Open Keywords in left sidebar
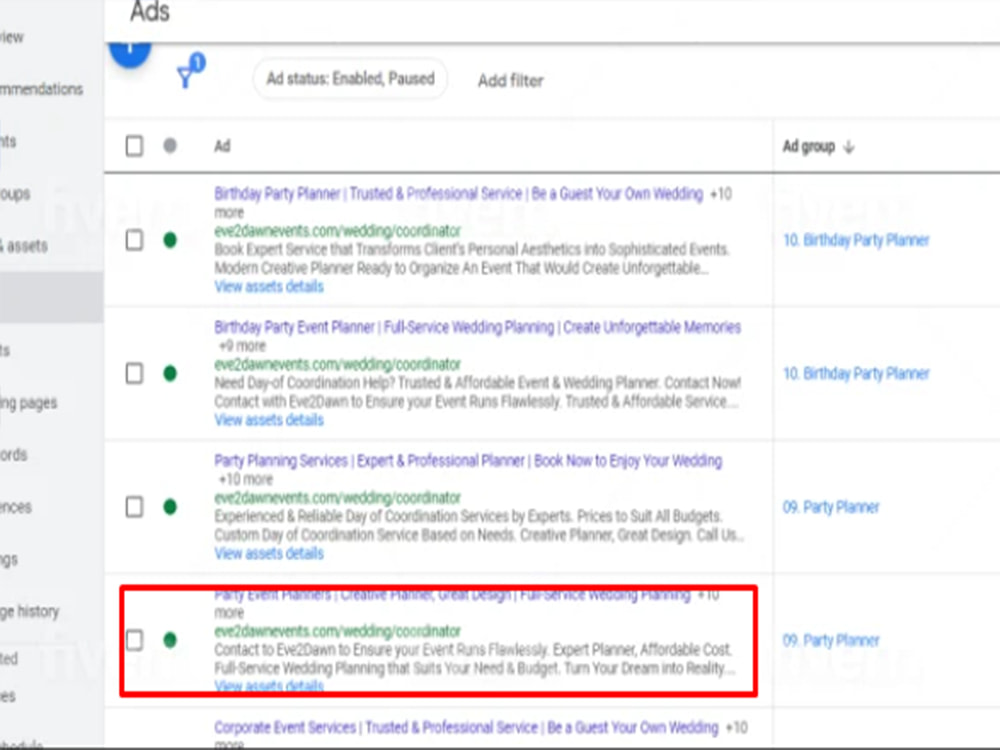 [13, 455]
